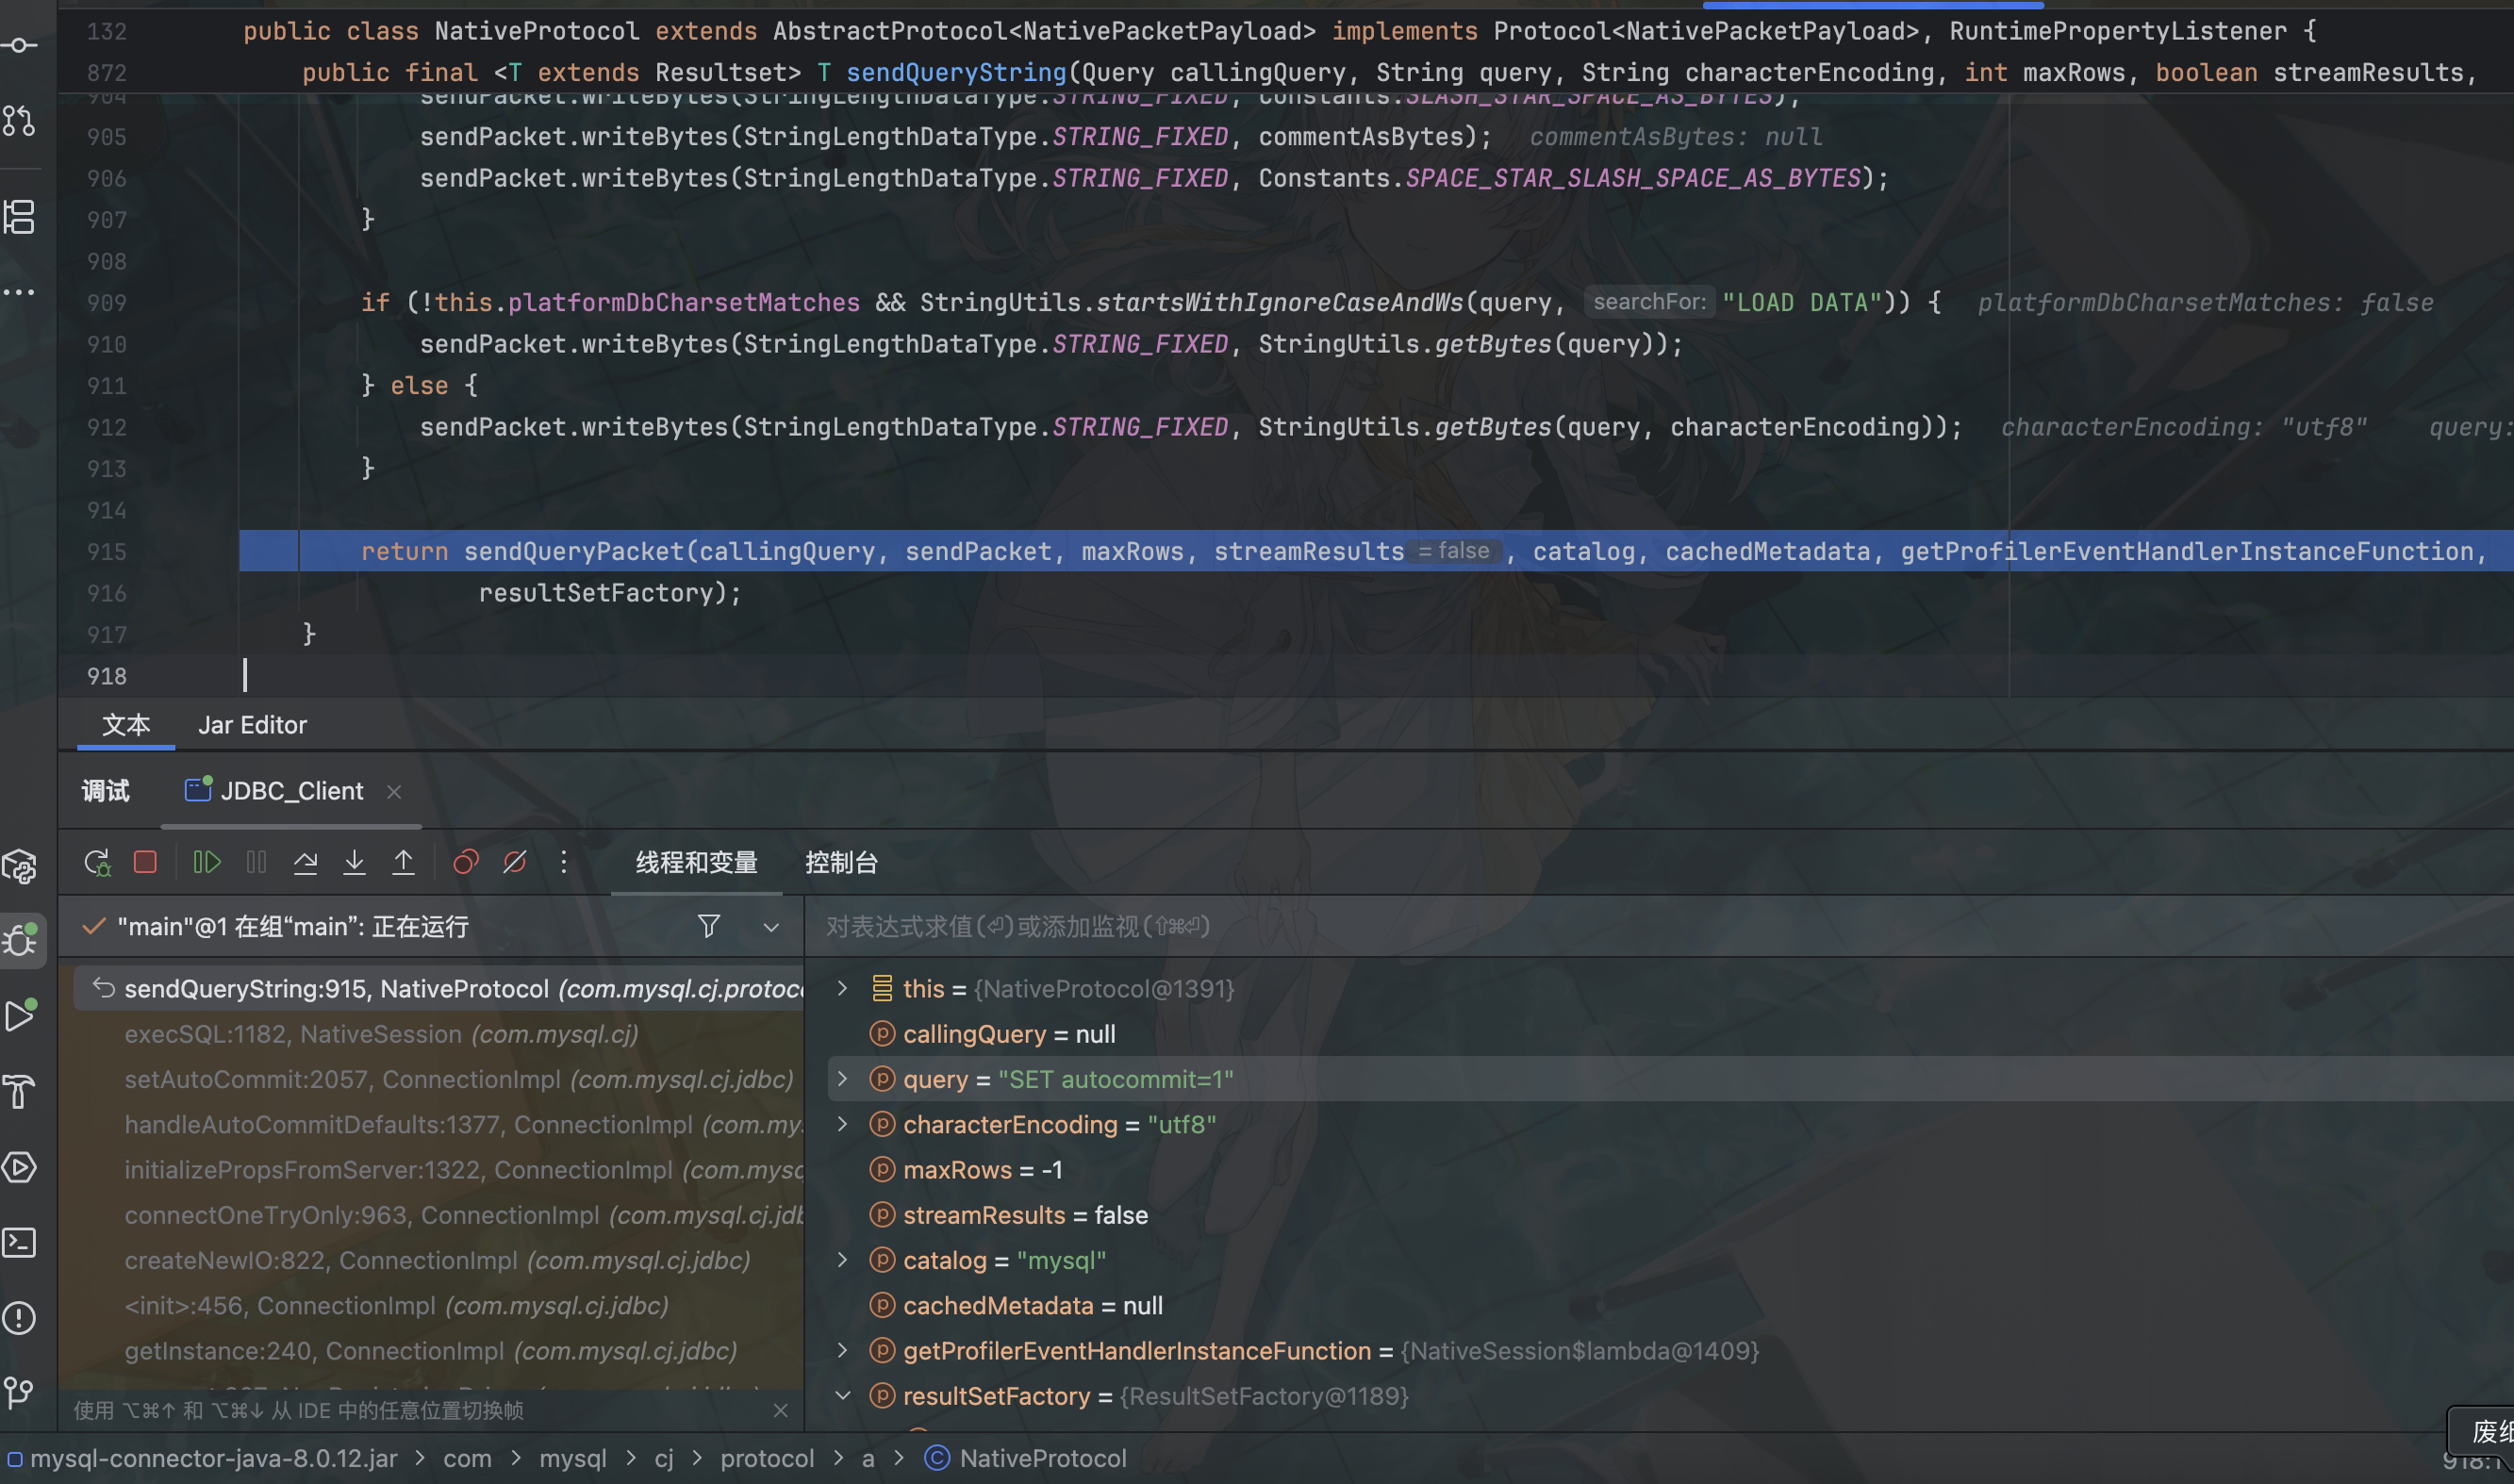The image size is (2514, 1484).
Task: Close the JDBC_Client debug tab
Action: coord(394,792)
